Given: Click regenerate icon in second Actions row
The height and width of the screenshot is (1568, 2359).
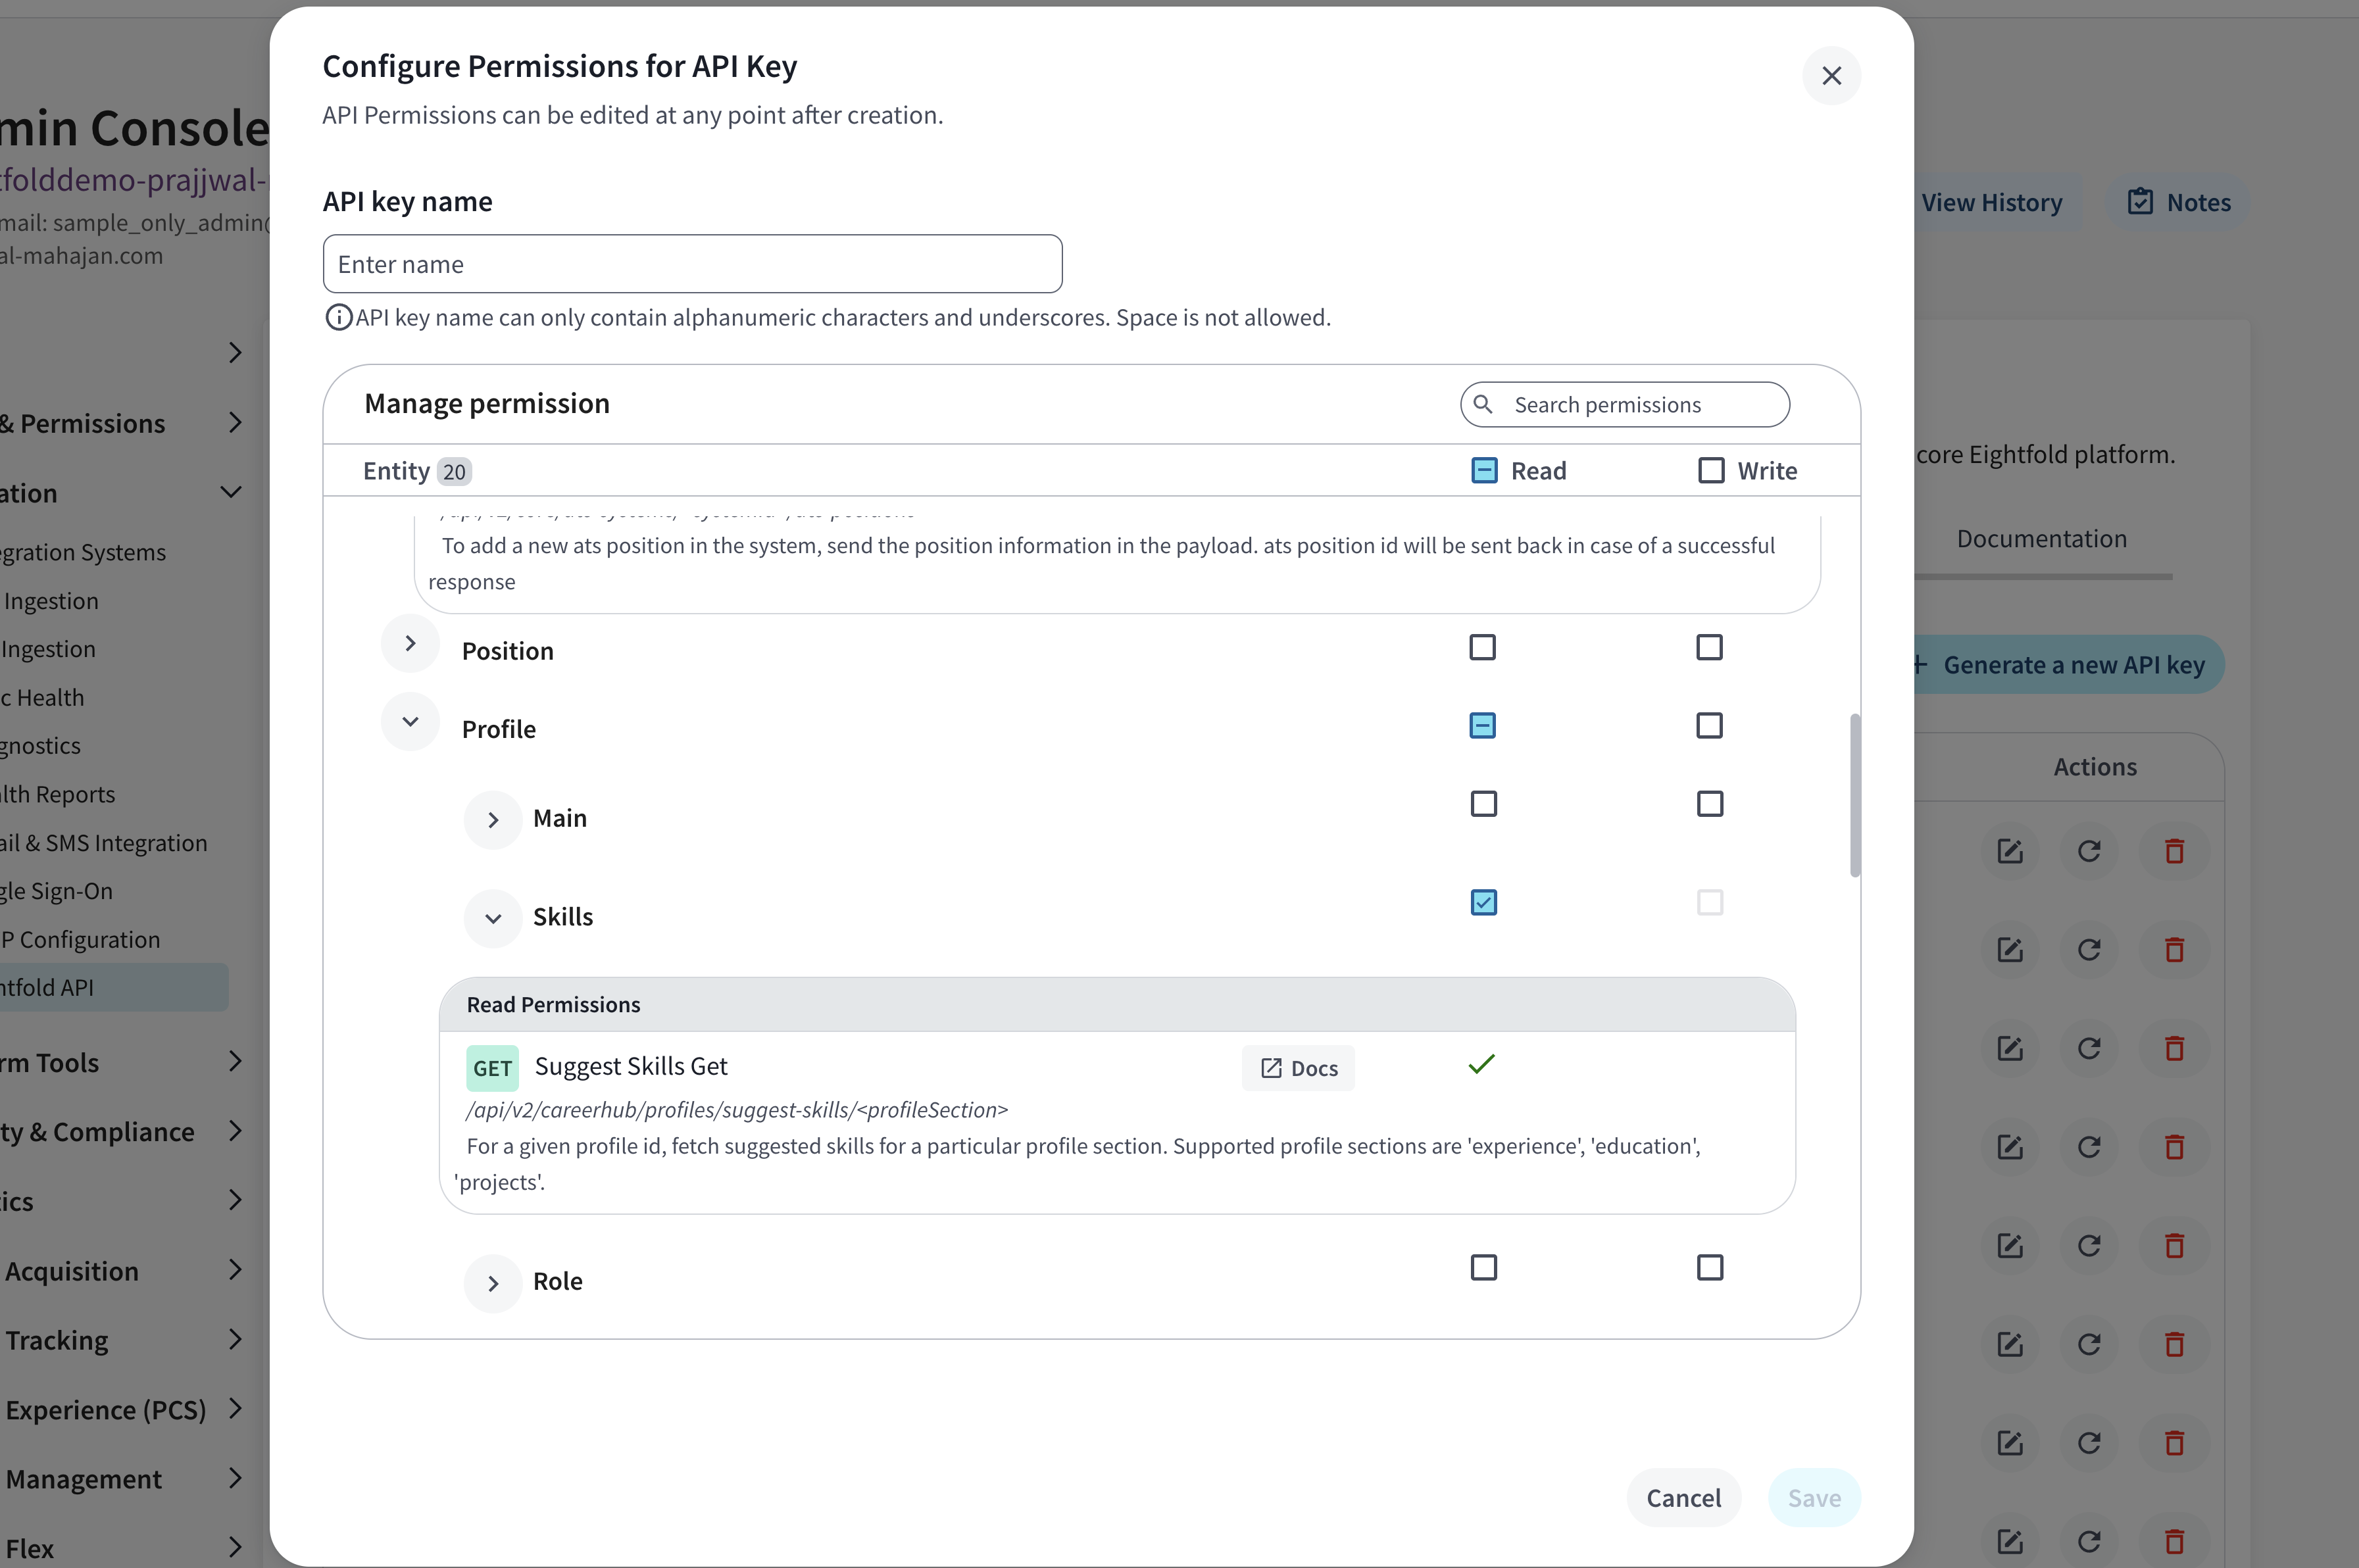Looking at the screenshot, I should 2089,949.
